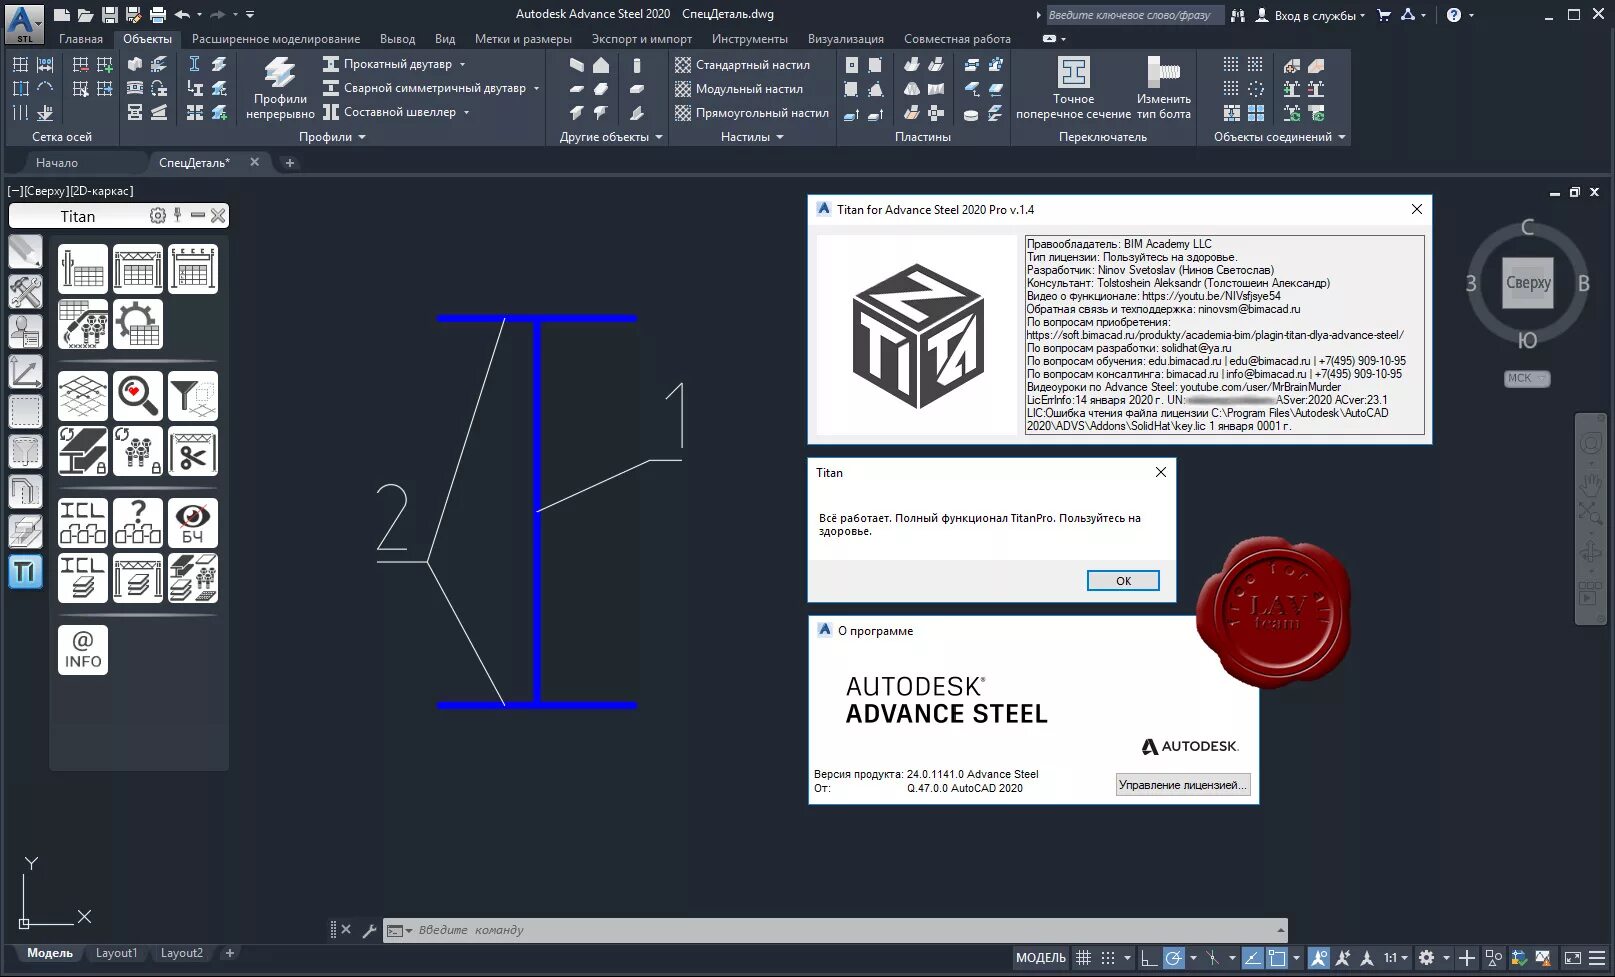Click the scissors cut-frame icon in Titan

(x=193, y=451)
